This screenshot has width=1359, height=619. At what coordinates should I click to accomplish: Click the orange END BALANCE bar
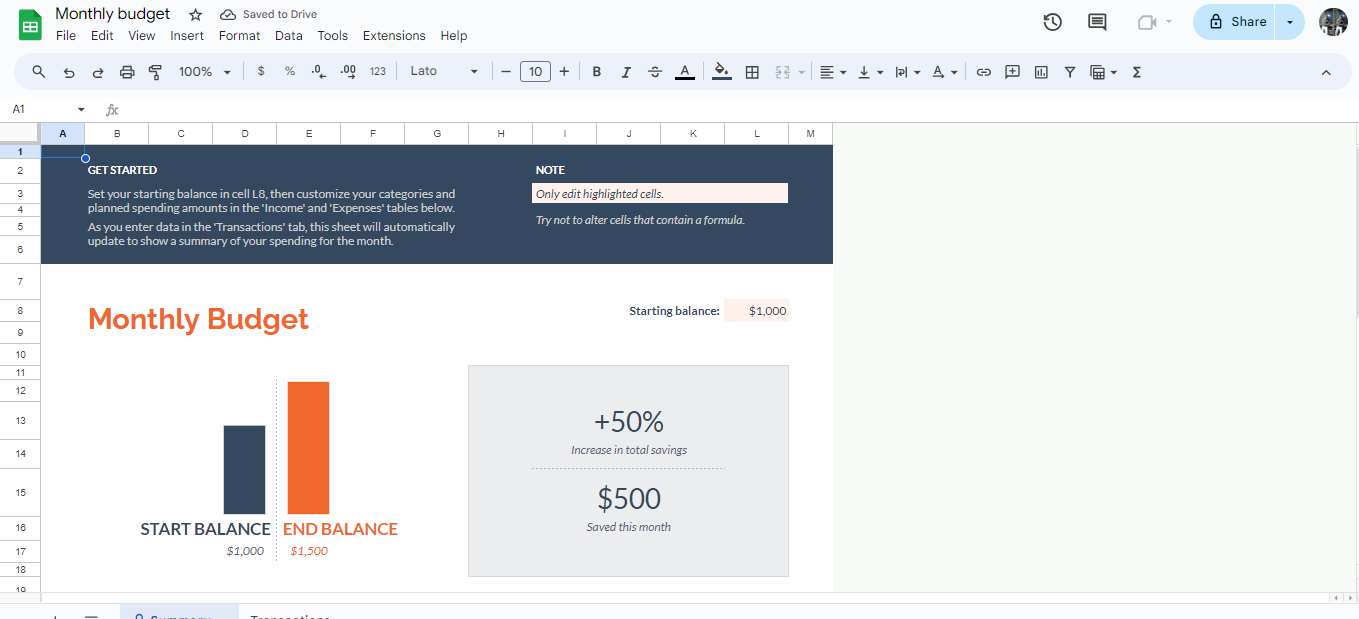(x=308, y=448)
